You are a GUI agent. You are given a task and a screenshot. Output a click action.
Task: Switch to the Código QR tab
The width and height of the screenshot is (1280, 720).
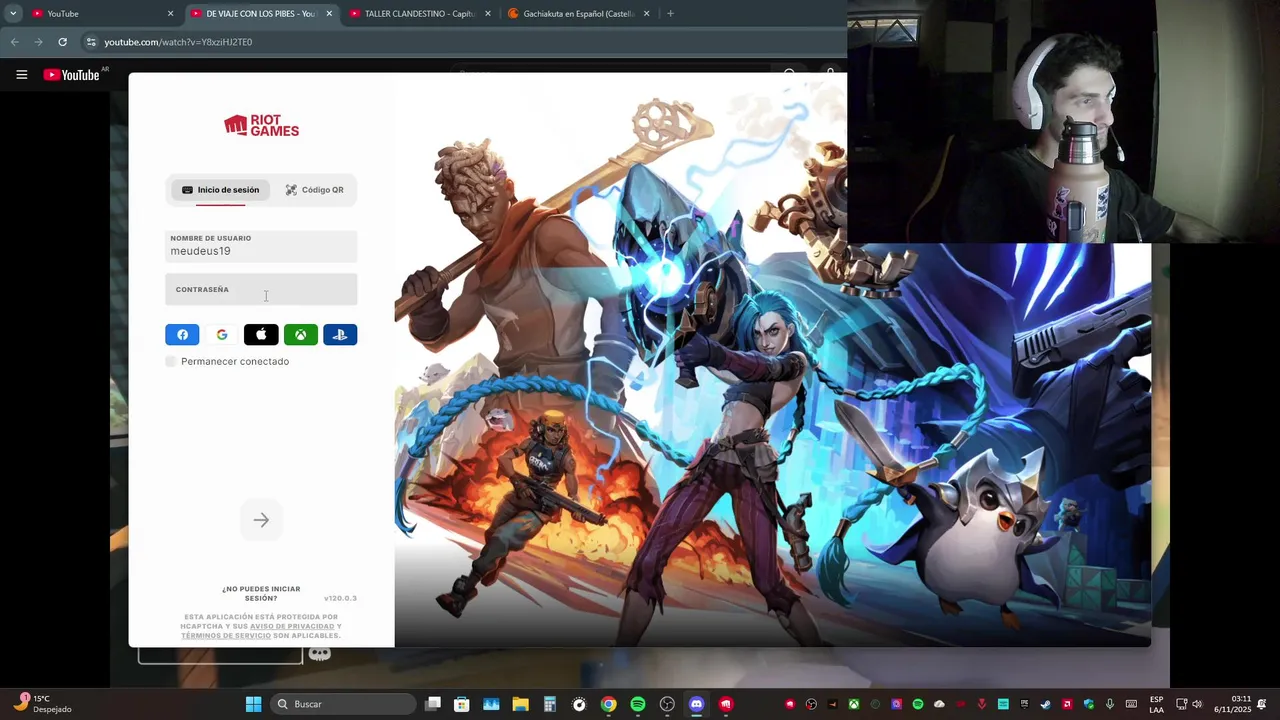click(x=314, y=190)
